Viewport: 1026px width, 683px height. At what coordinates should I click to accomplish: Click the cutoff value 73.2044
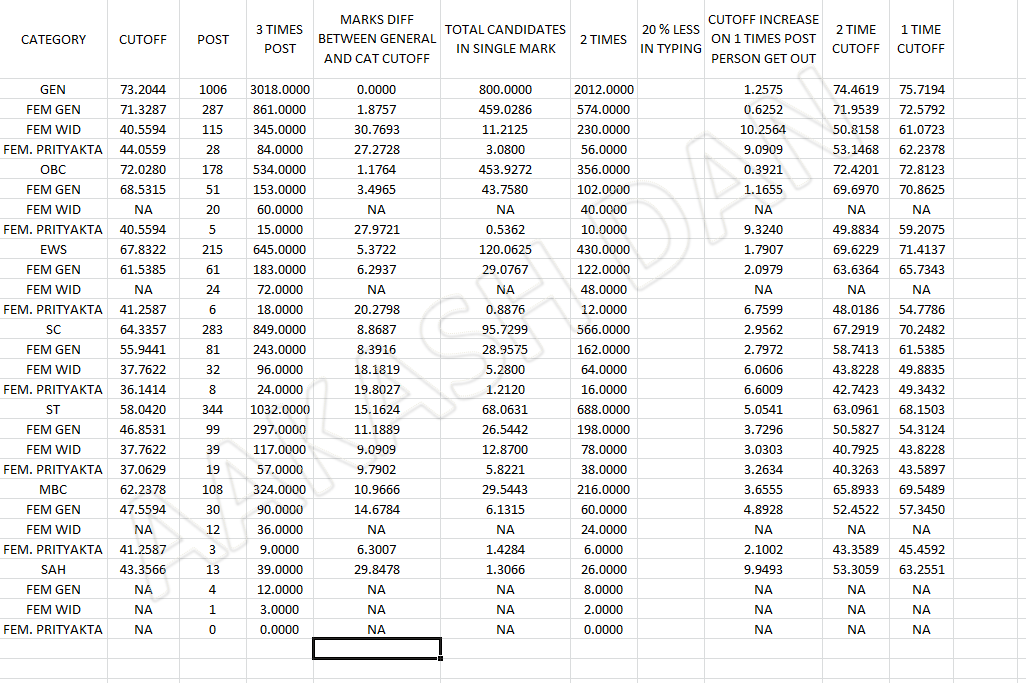pyautogui.click(x=143, y=89)
